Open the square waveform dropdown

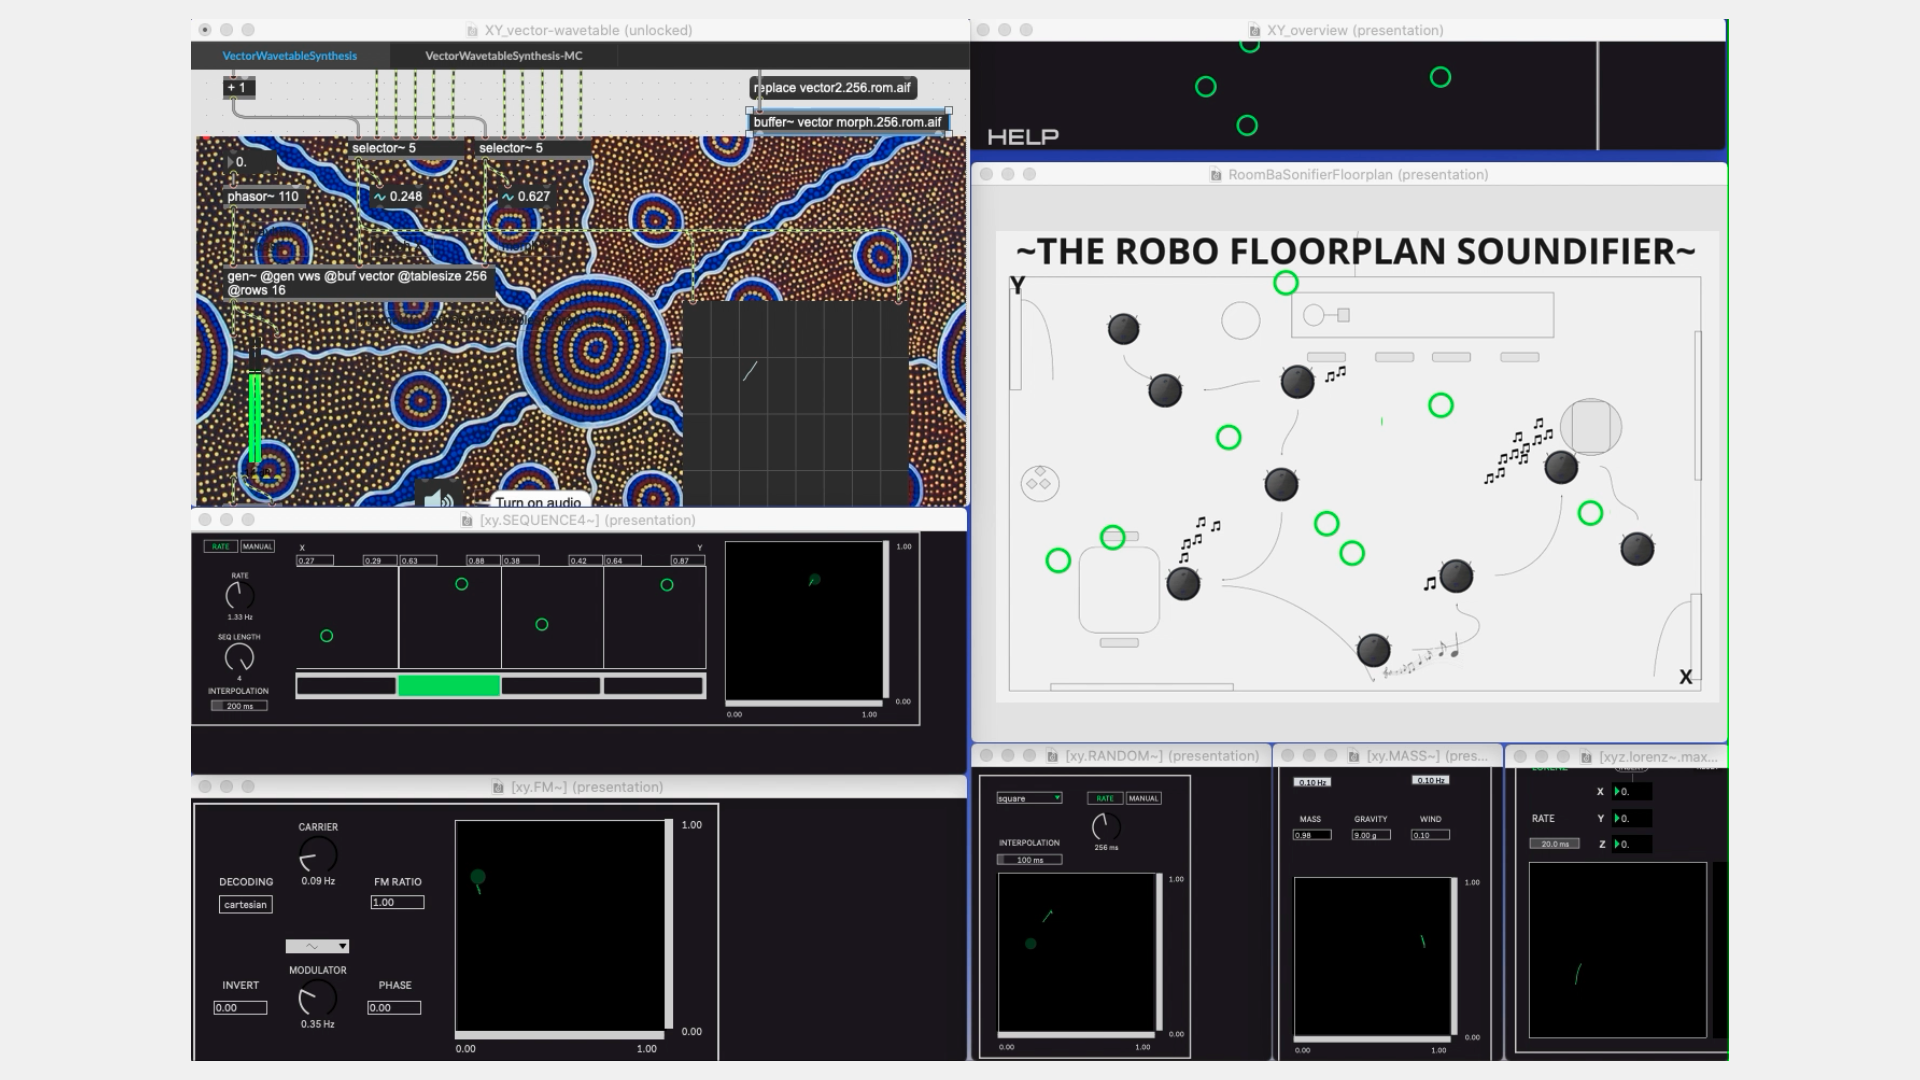point(1029,798)
